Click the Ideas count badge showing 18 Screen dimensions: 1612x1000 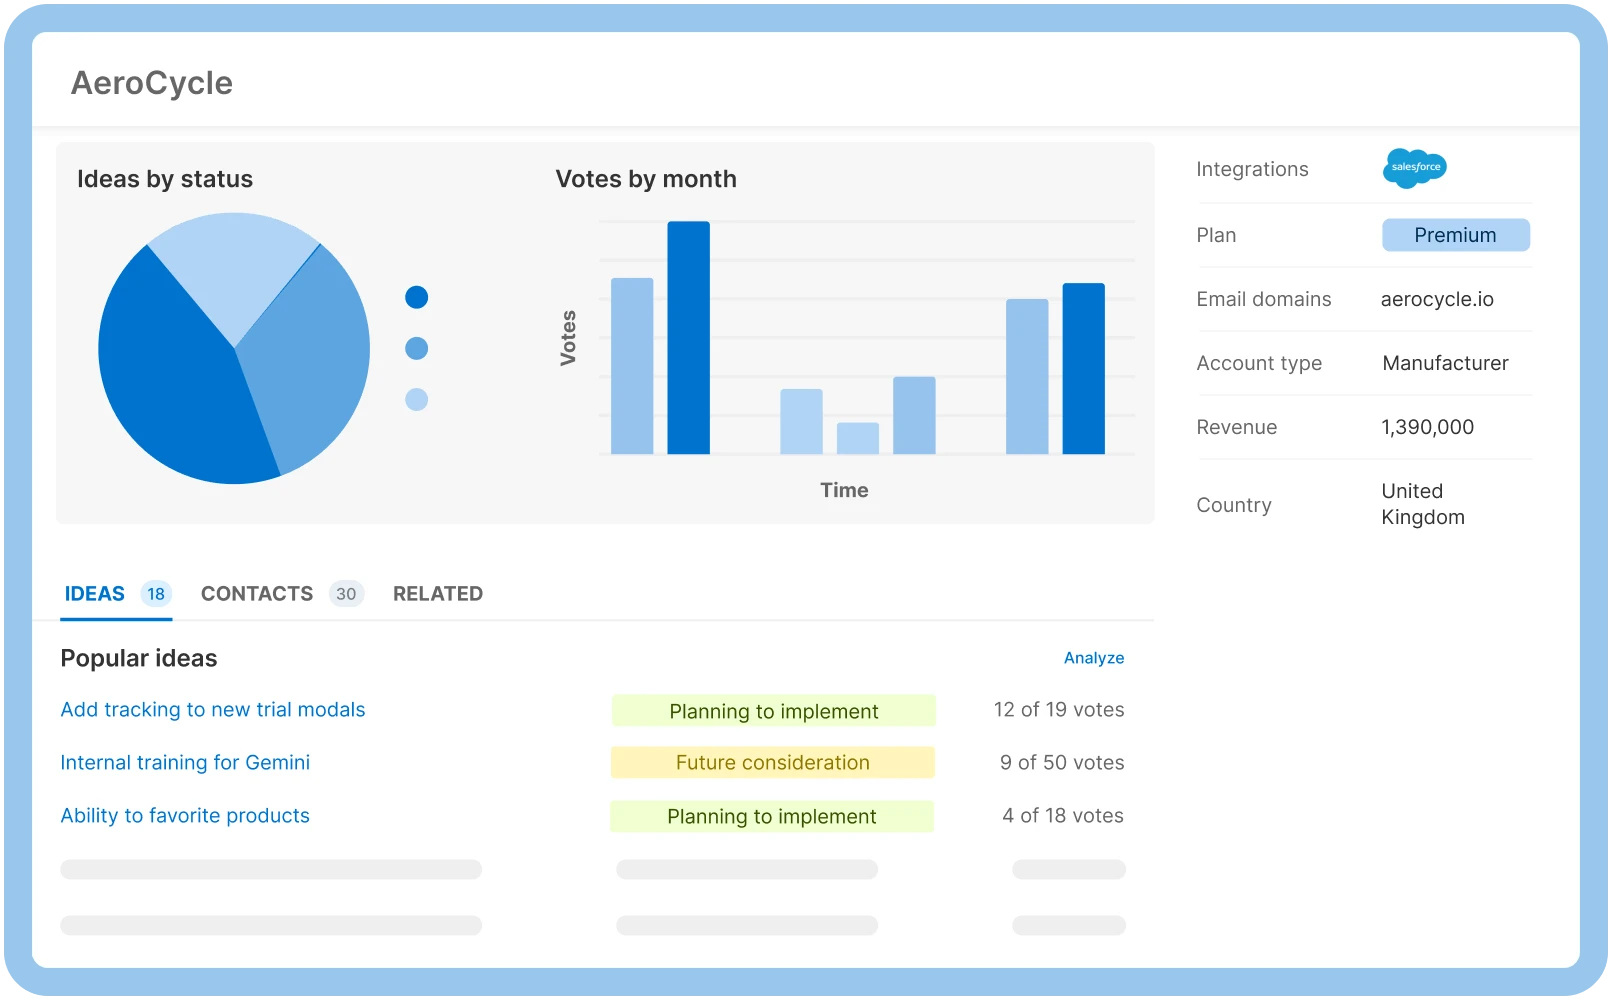[x=155, y=593]
